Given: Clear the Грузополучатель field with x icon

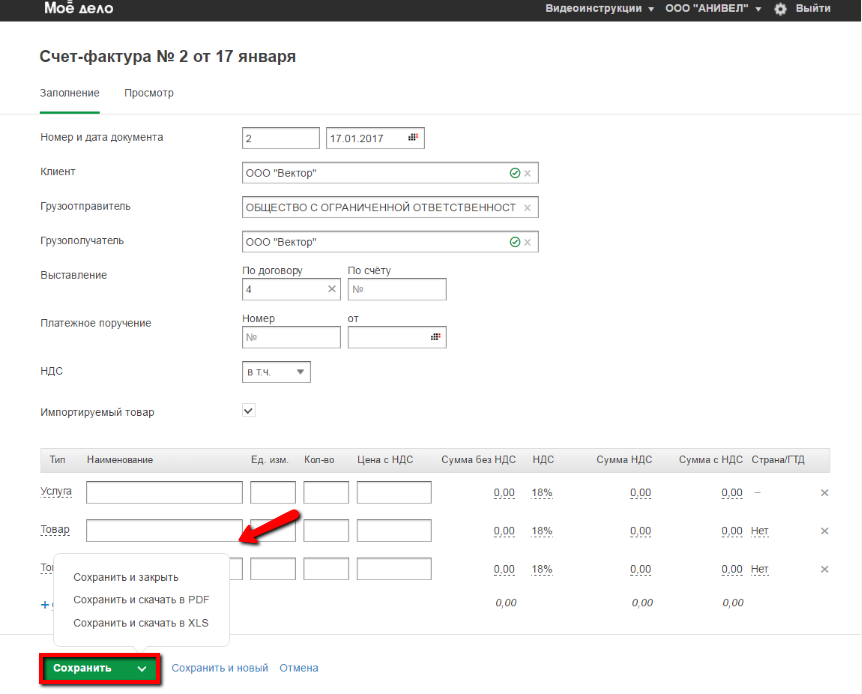Looking at the screenshot, I should point(528,242).
